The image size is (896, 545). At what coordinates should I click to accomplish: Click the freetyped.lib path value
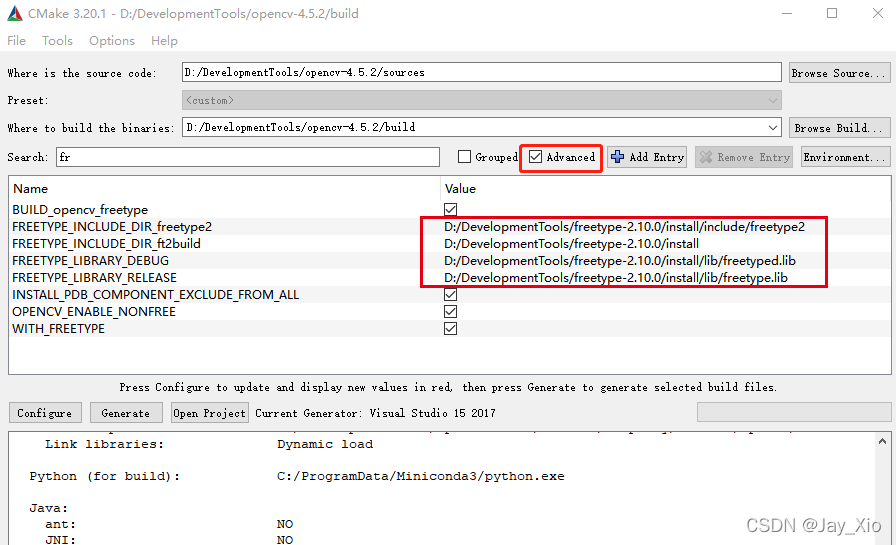click(620, 261)
